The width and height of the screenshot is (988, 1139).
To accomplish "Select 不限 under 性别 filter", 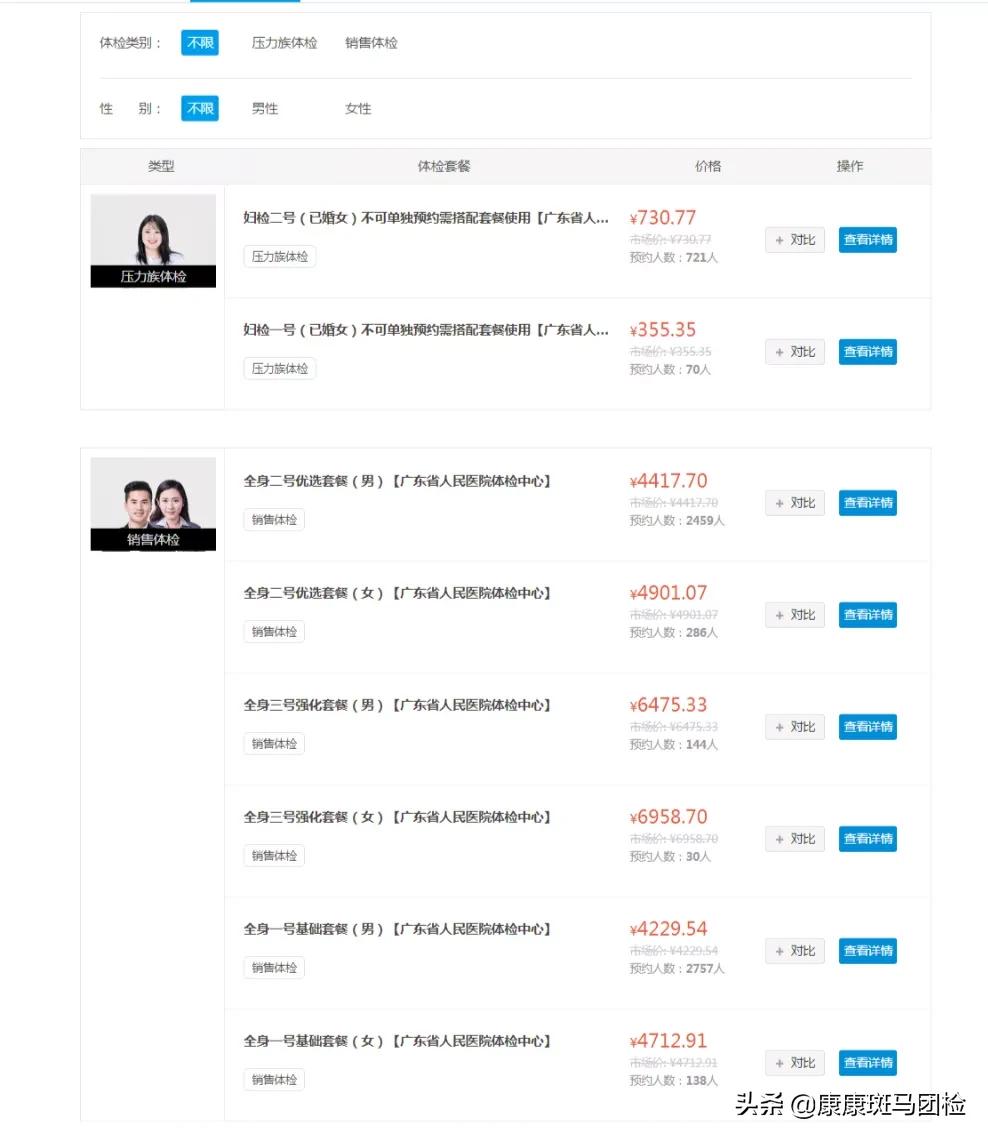I will pyautogui.click(x=198, y=108).
